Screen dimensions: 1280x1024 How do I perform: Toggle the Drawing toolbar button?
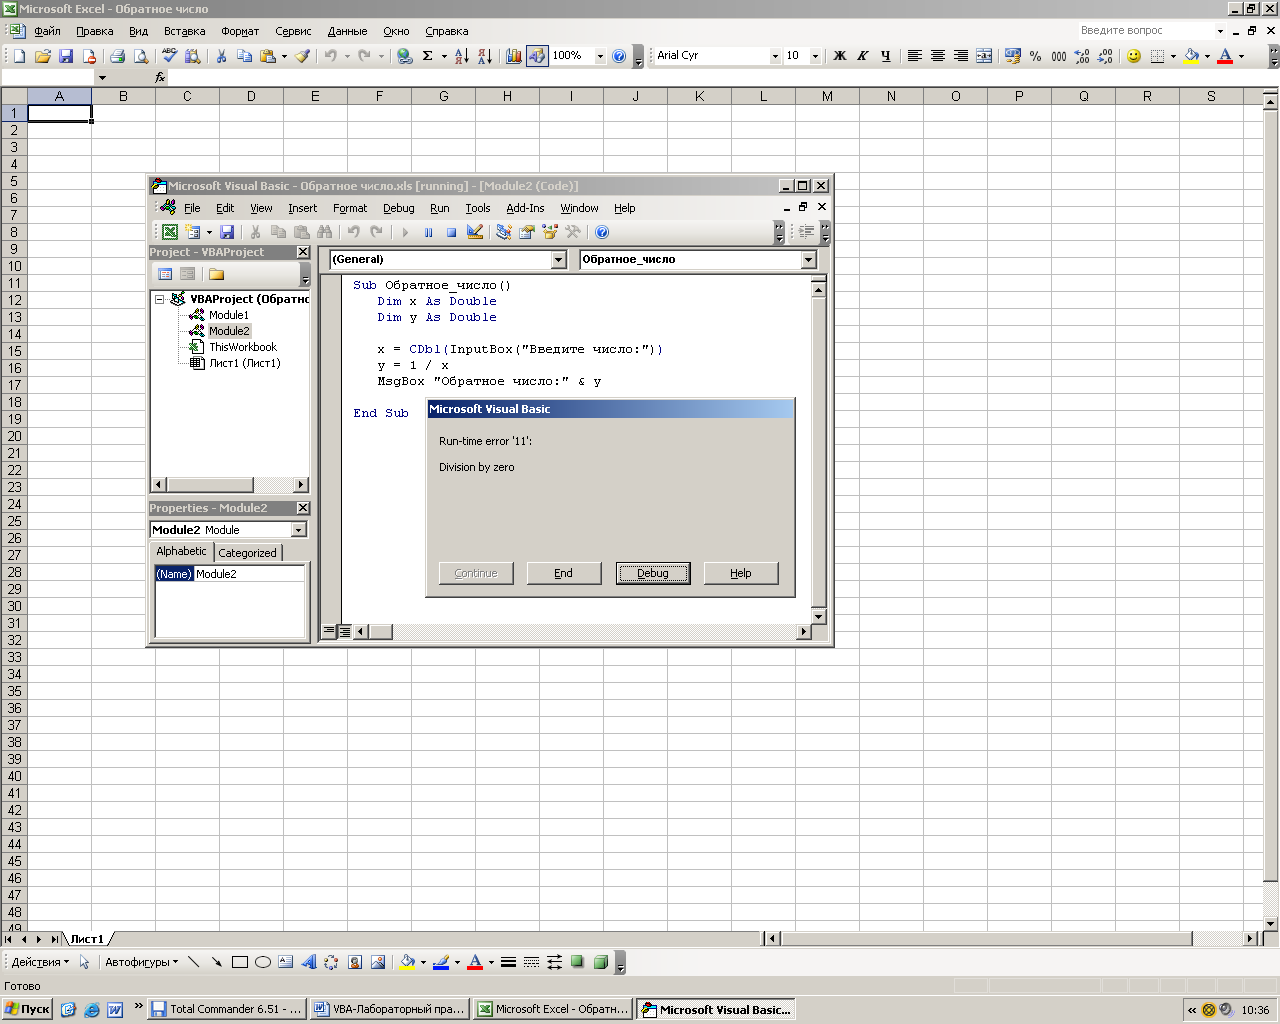tap(537, 56)
